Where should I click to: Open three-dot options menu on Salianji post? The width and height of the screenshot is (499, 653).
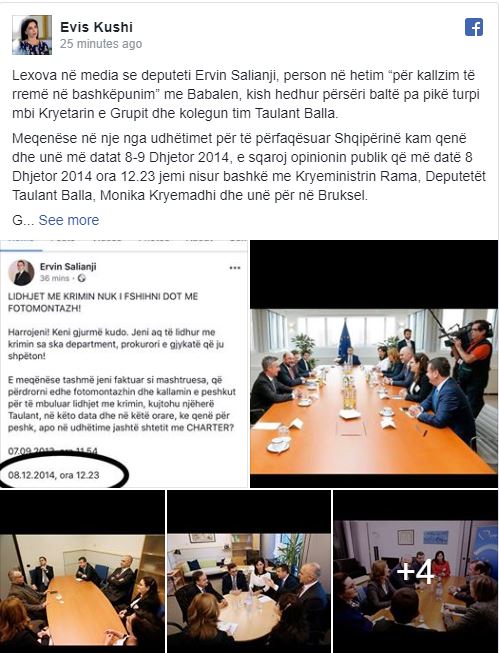tap(235, 267)
